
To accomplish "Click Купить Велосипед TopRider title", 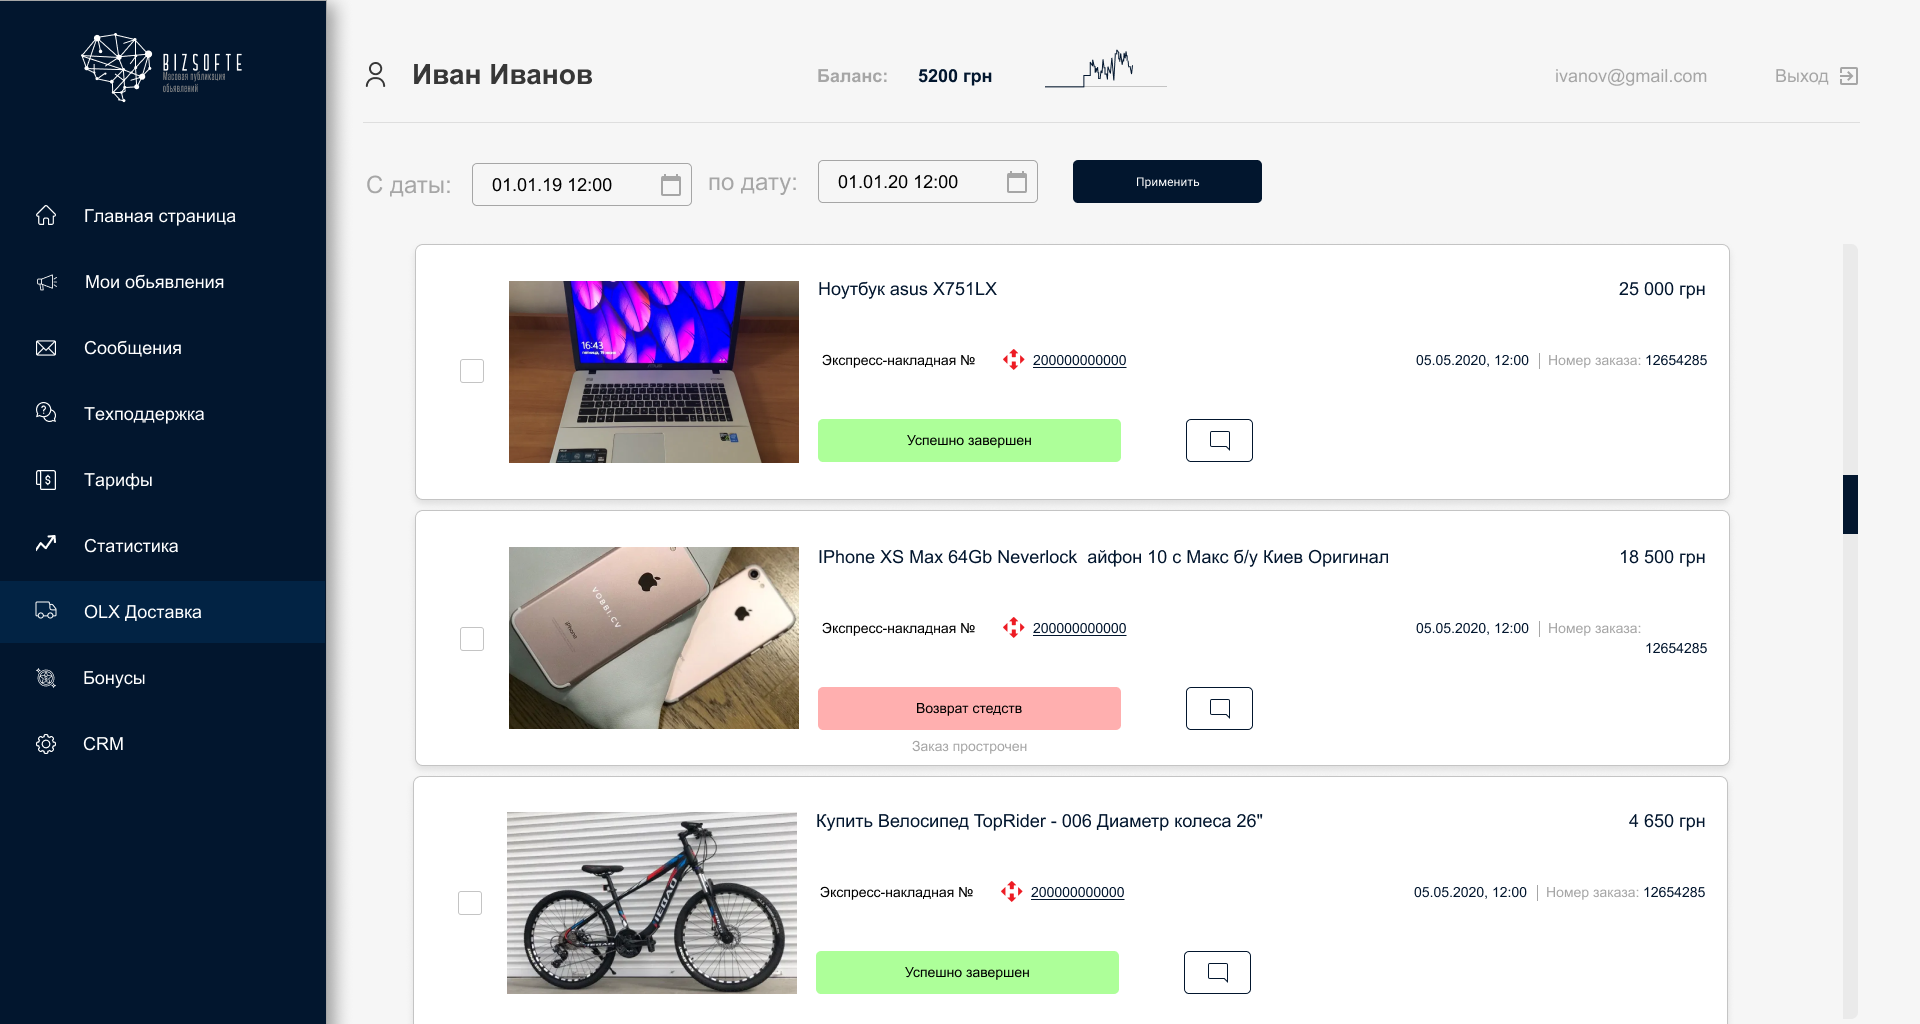I will 1039,821.
